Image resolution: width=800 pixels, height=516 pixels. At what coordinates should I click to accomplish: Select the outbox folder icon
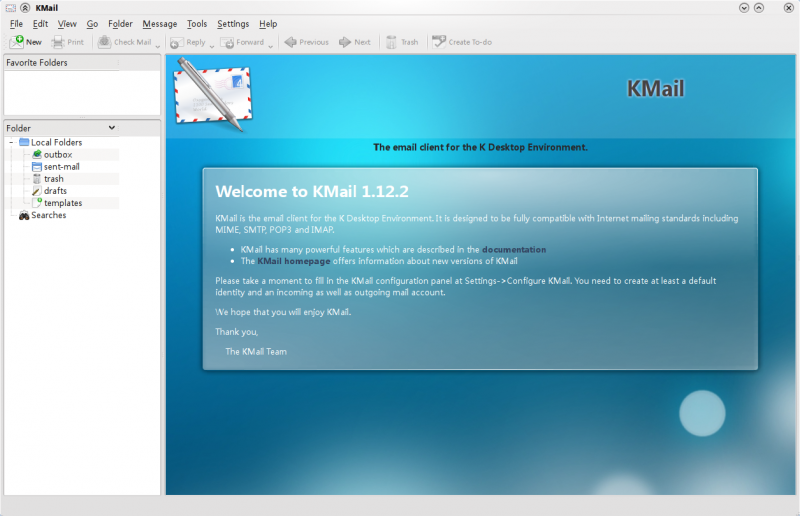tap(37, 154)
